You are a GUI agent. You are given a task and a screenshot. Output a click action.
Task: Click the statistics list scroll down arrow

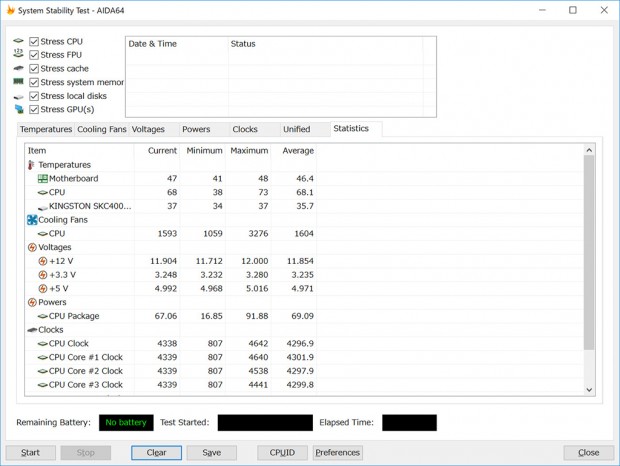pos(589,390)
